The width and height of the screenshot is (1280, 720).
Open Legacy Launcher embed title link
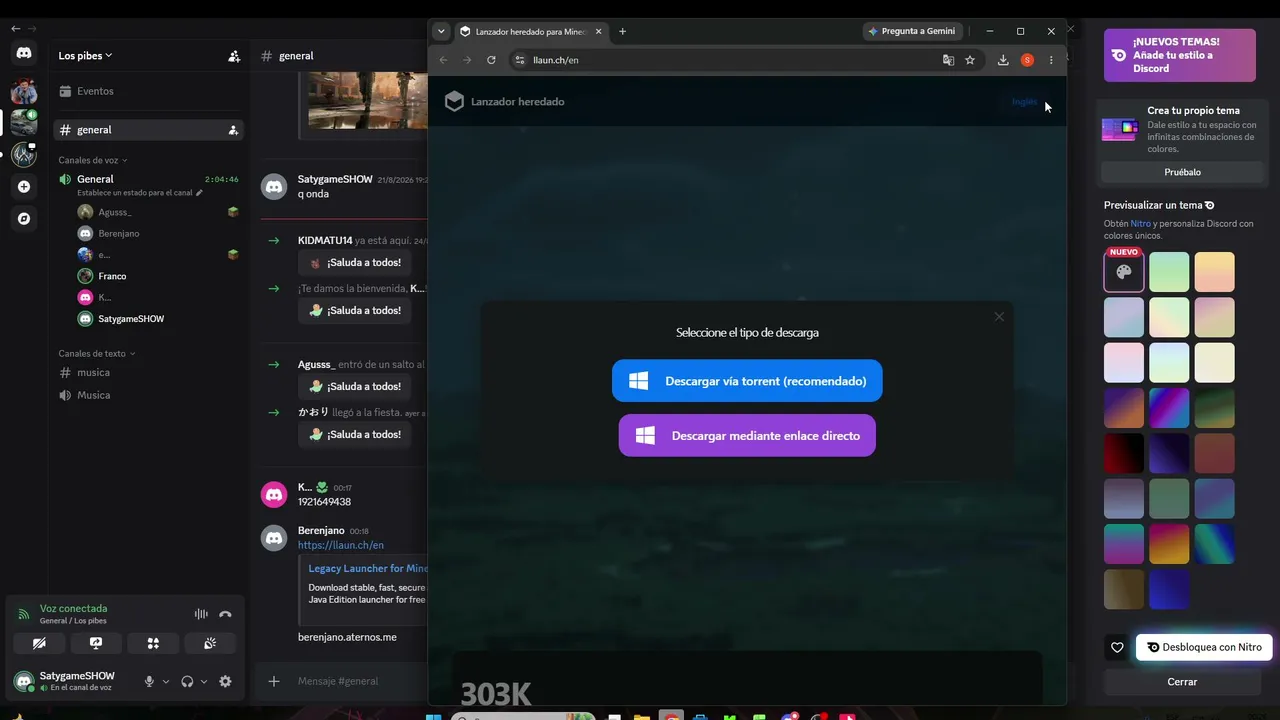point(368,569)
